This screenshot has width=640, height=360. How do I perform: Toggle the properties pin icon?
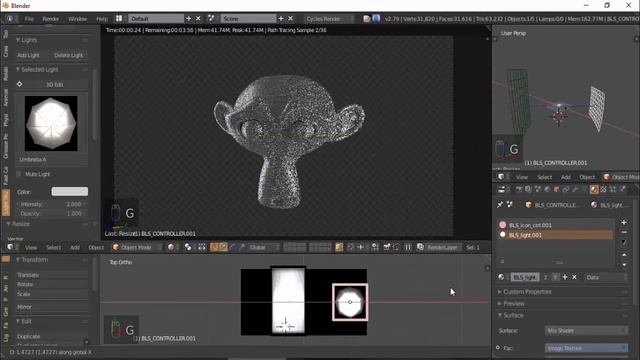(x=500, y=205)
